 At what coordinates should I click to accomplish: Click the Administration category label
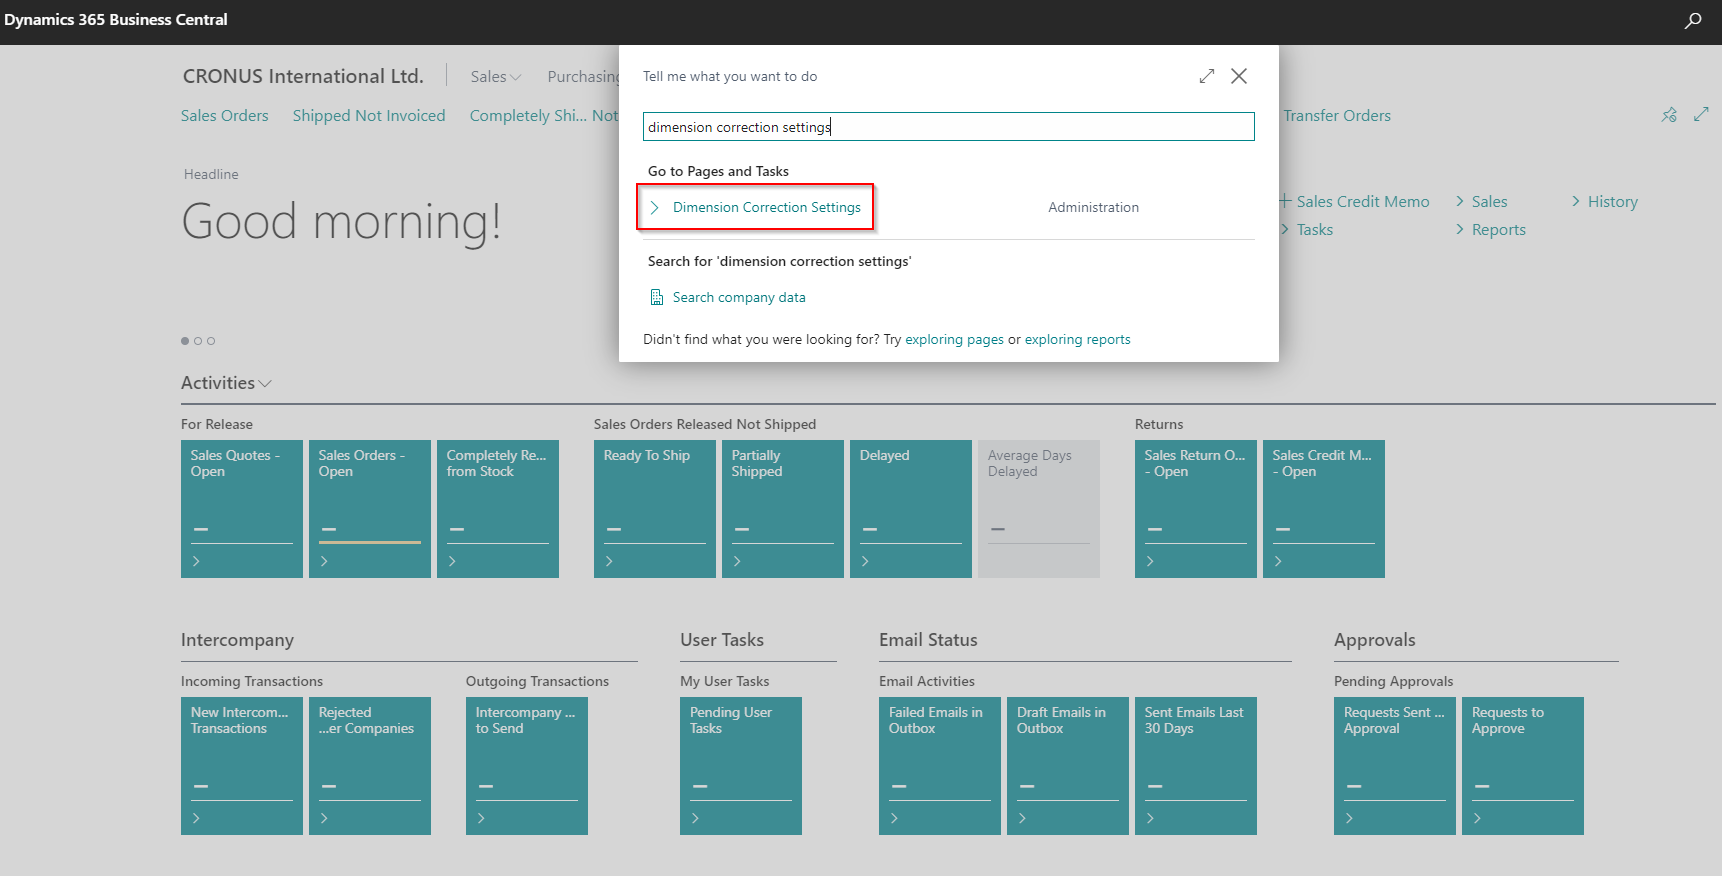(1093, 207)
